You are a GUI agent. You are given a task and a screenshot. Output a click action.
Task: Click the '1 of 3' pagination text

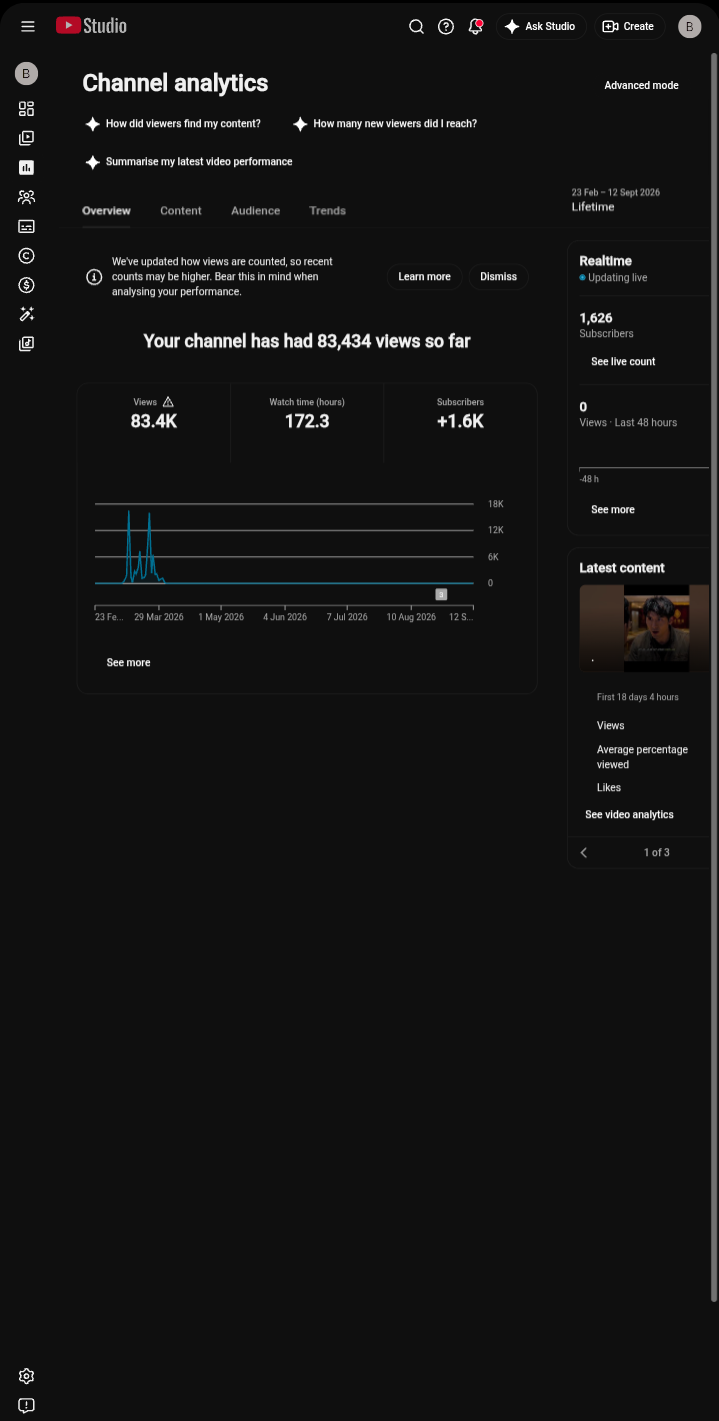657,853
